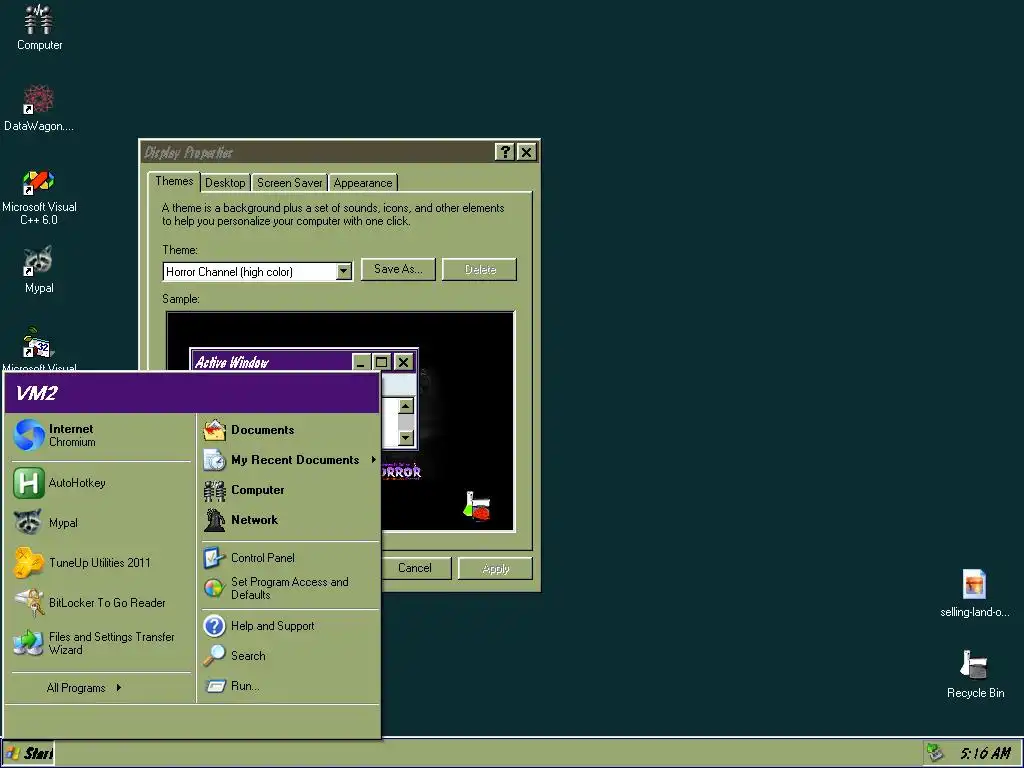Click the taskbar clock showing 5:16 AM

[985, 753]
